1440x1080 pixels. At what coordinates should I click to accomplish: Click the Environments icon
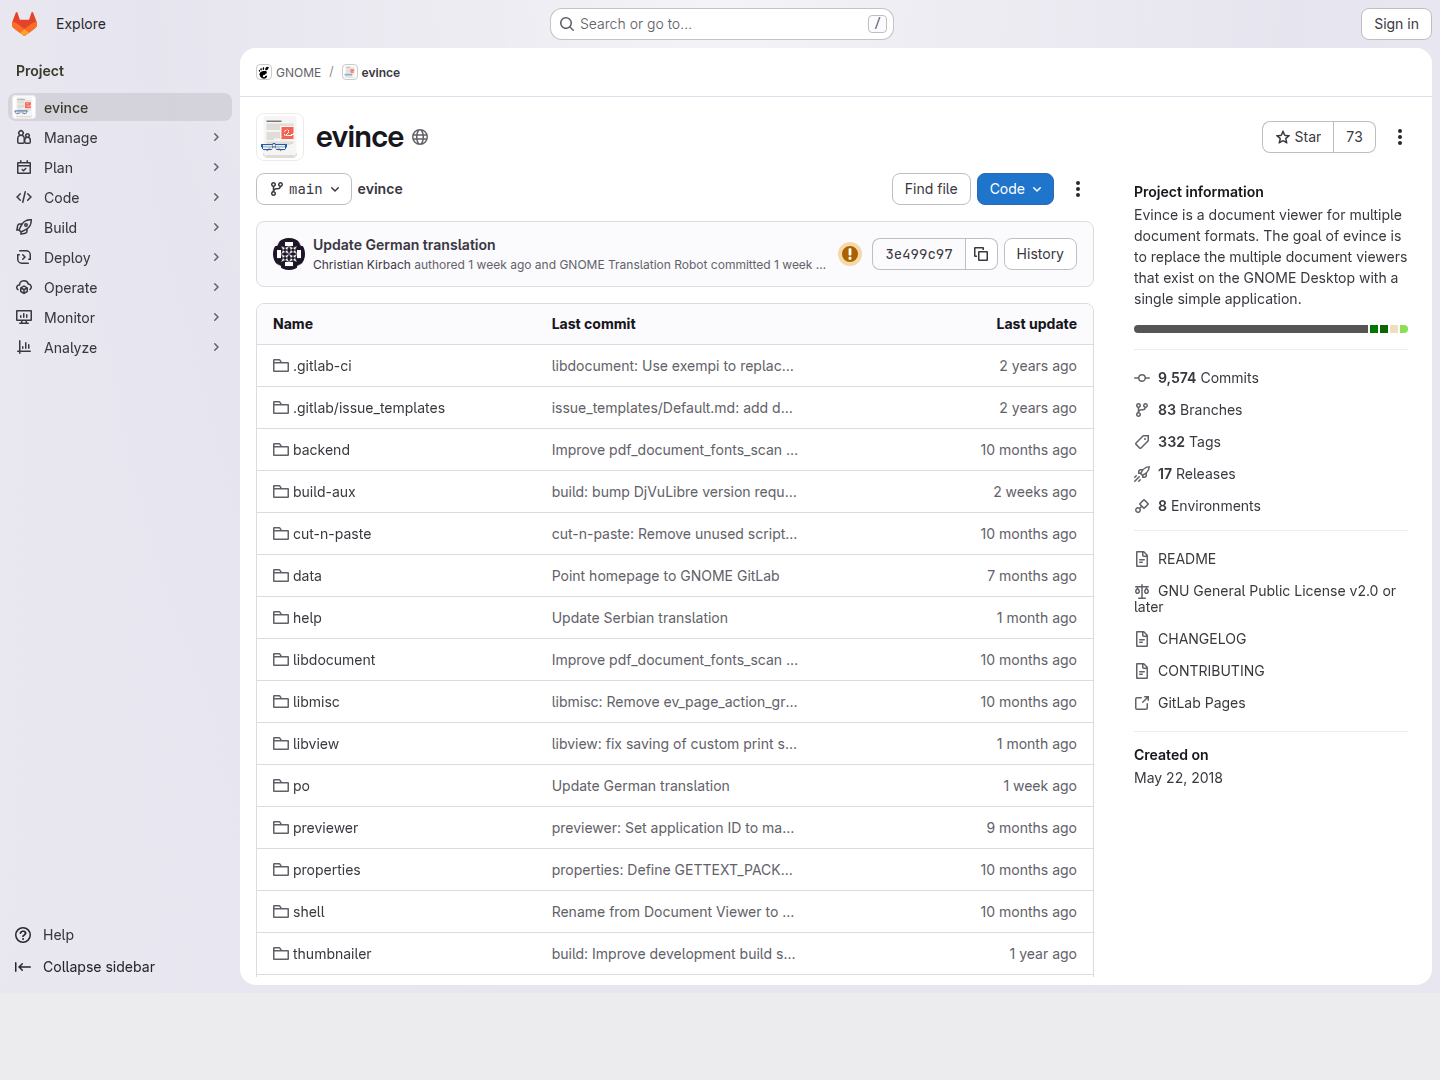pyautogui.click(x=1142, y=506)
